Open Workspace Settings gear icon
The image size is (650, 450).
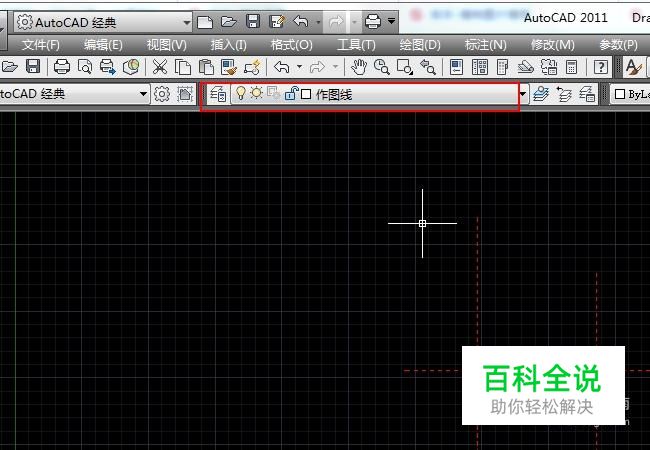tap(162, 94)
